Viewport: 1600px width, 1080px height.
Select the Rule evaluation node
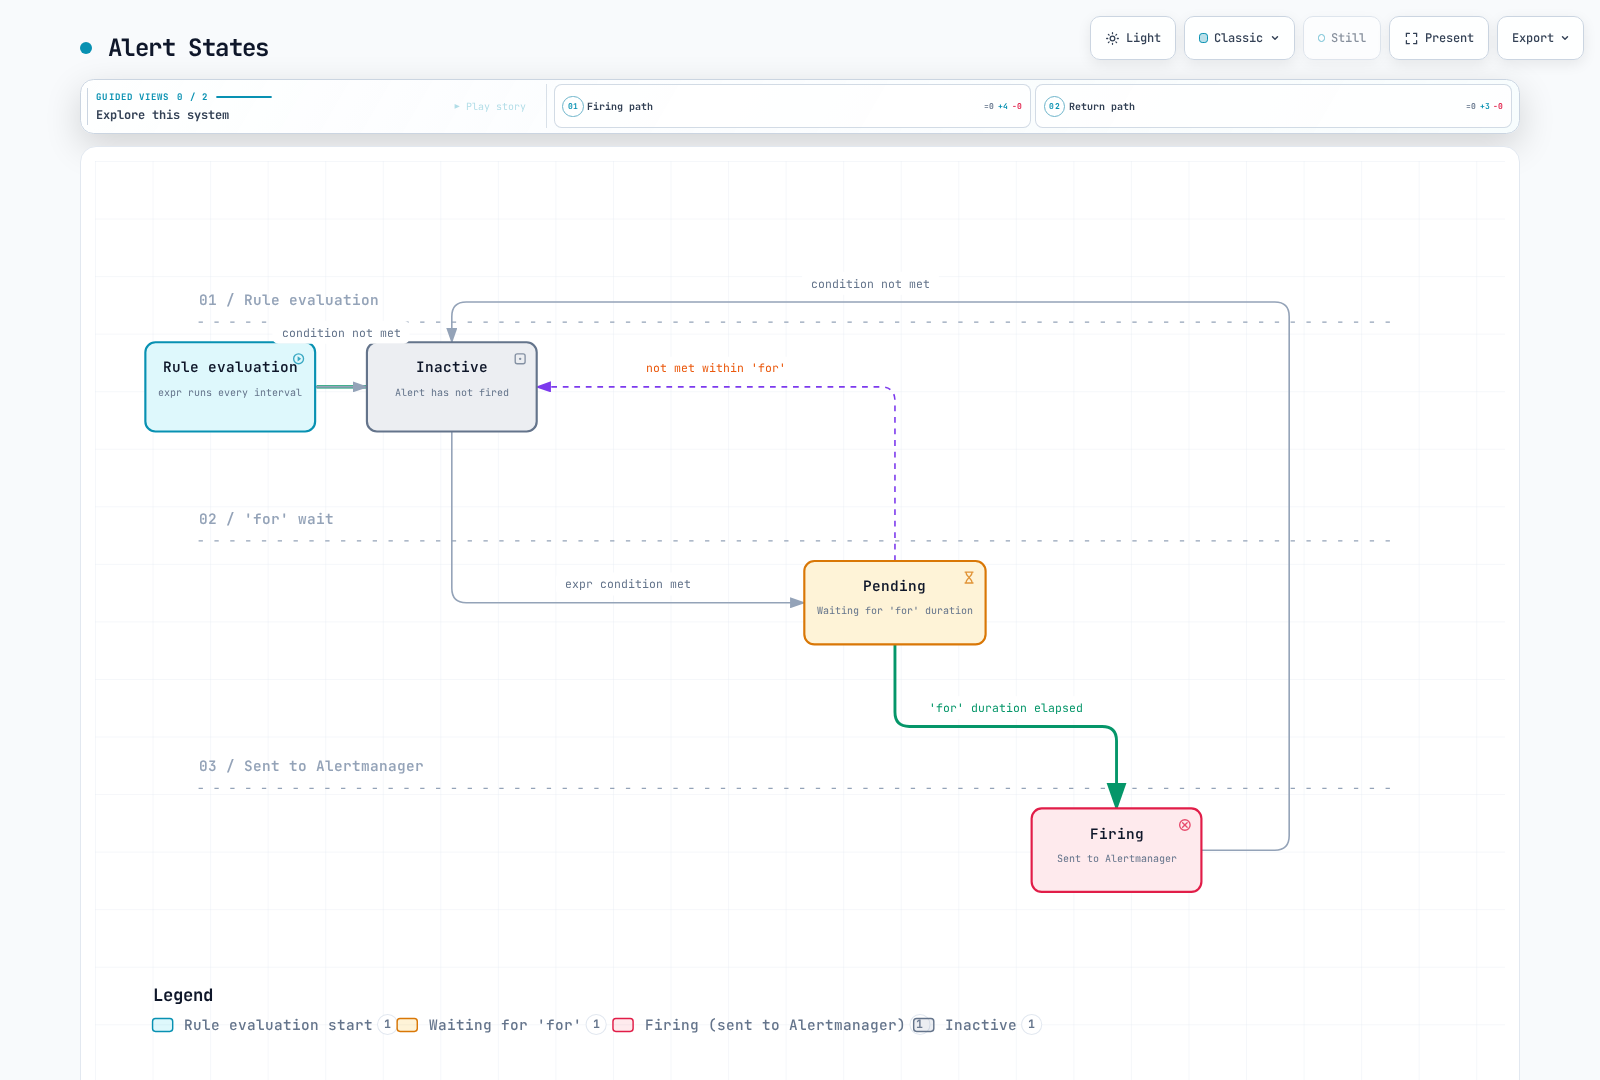pos(230,387)
